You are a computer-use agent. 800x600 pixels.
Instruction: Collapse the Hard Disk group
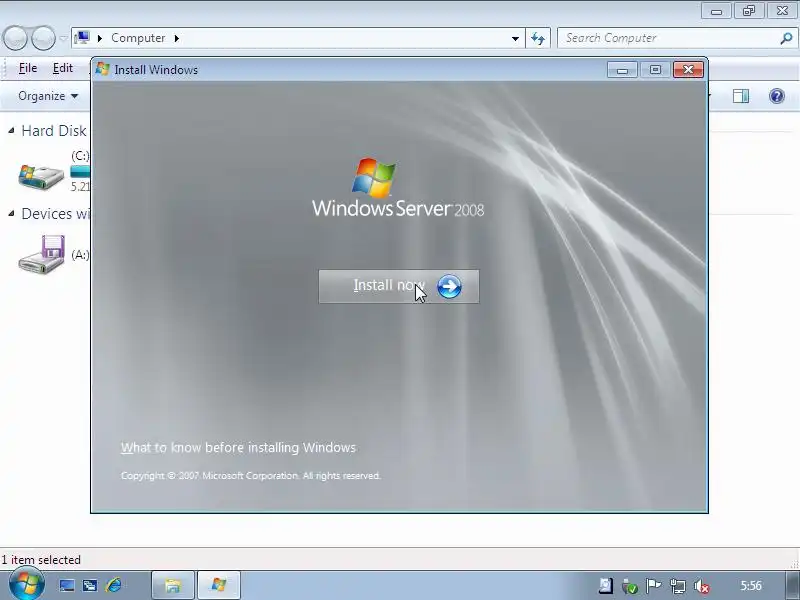(11, 131)
